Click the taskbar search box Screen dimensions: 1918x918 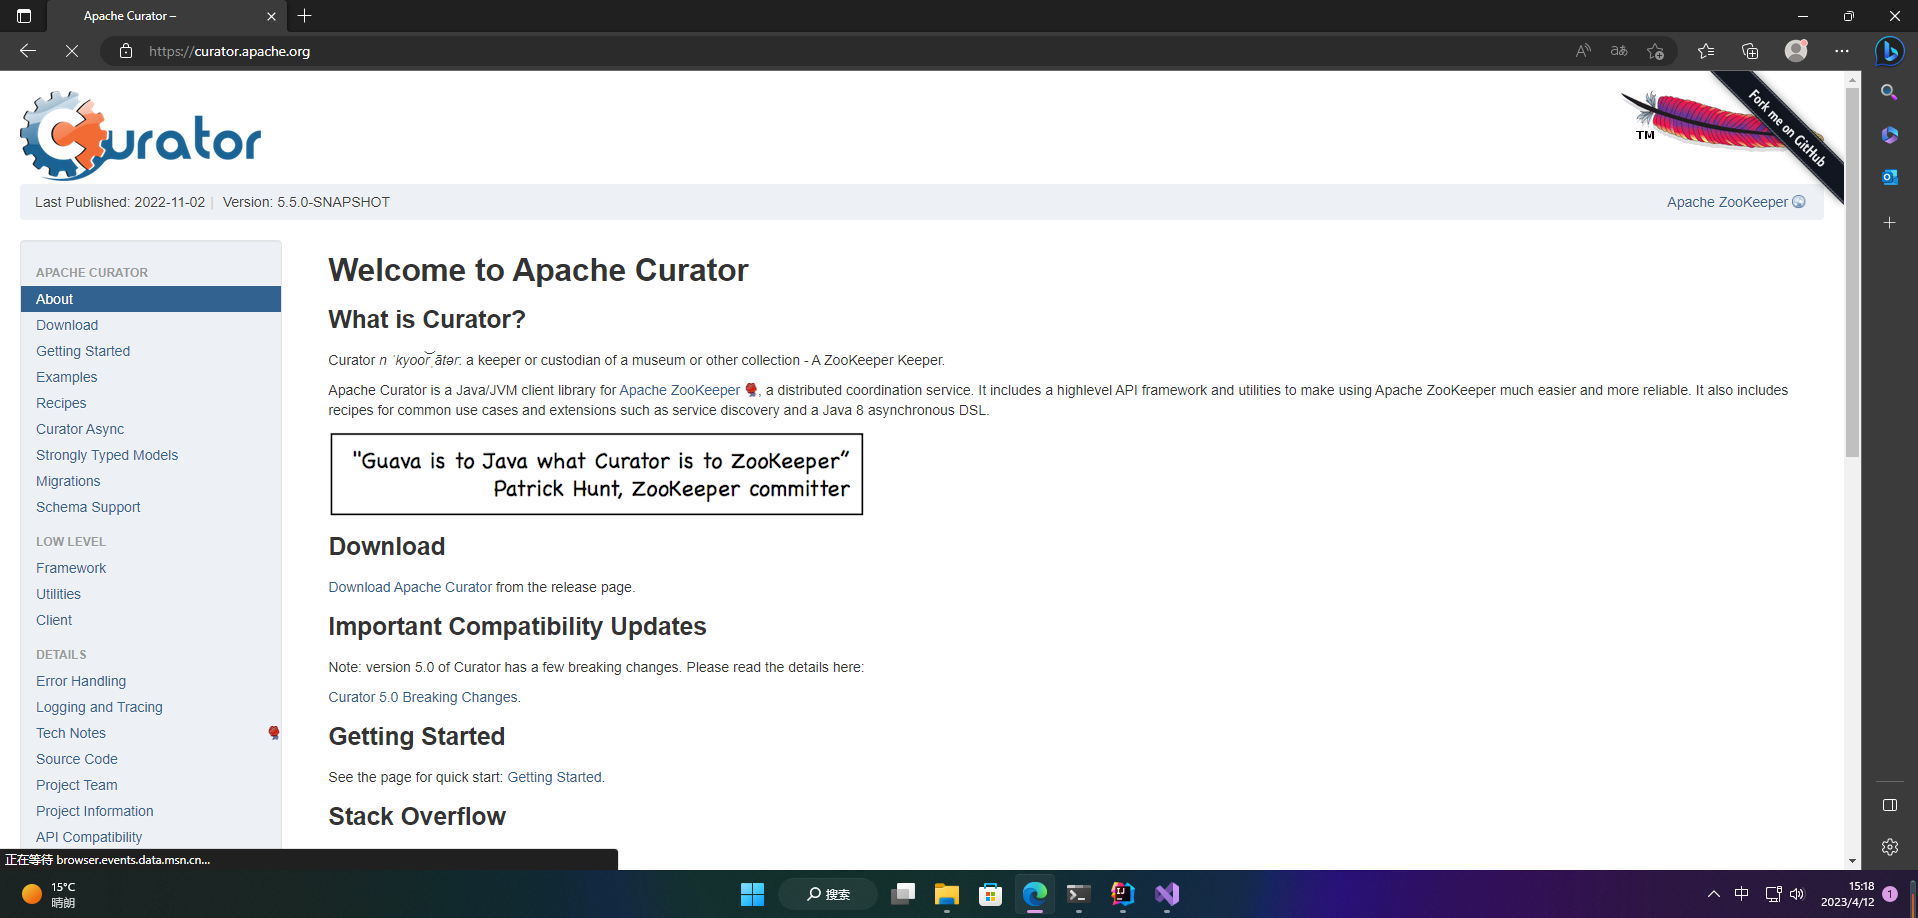pyautogui.click(x=828, y=894)
